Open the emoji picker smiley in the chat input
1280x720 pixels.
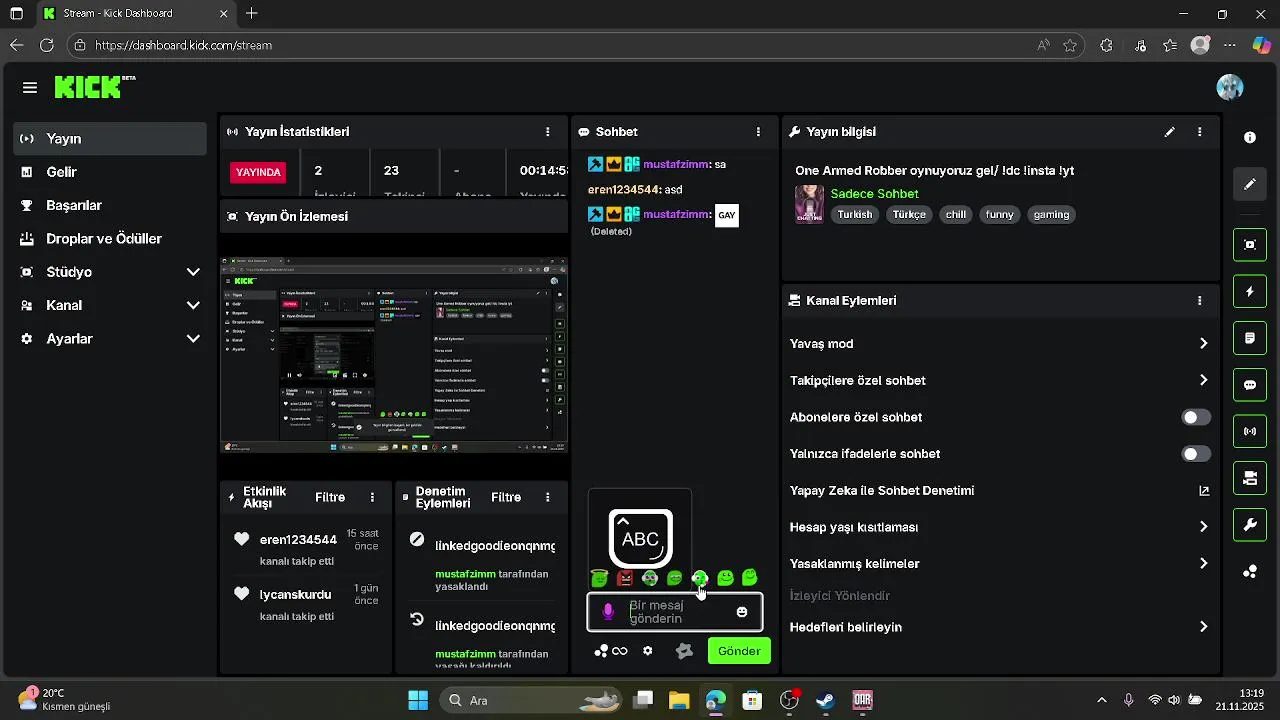point(742,612)
